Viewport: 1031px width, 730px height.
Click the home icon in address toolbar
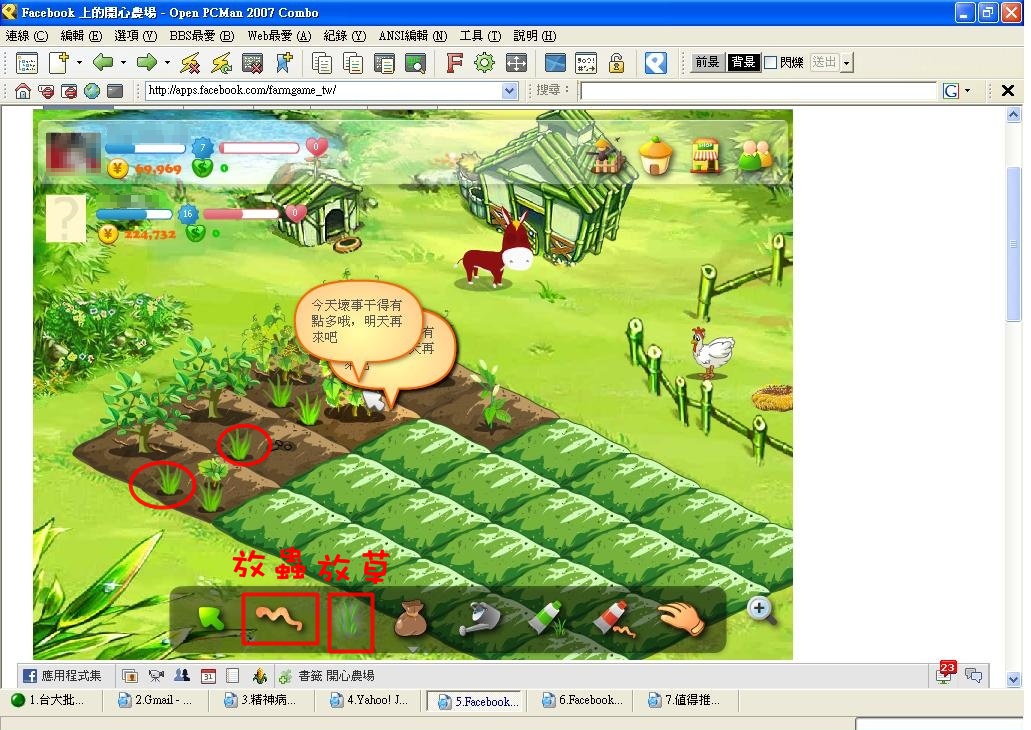click(22, 91)
